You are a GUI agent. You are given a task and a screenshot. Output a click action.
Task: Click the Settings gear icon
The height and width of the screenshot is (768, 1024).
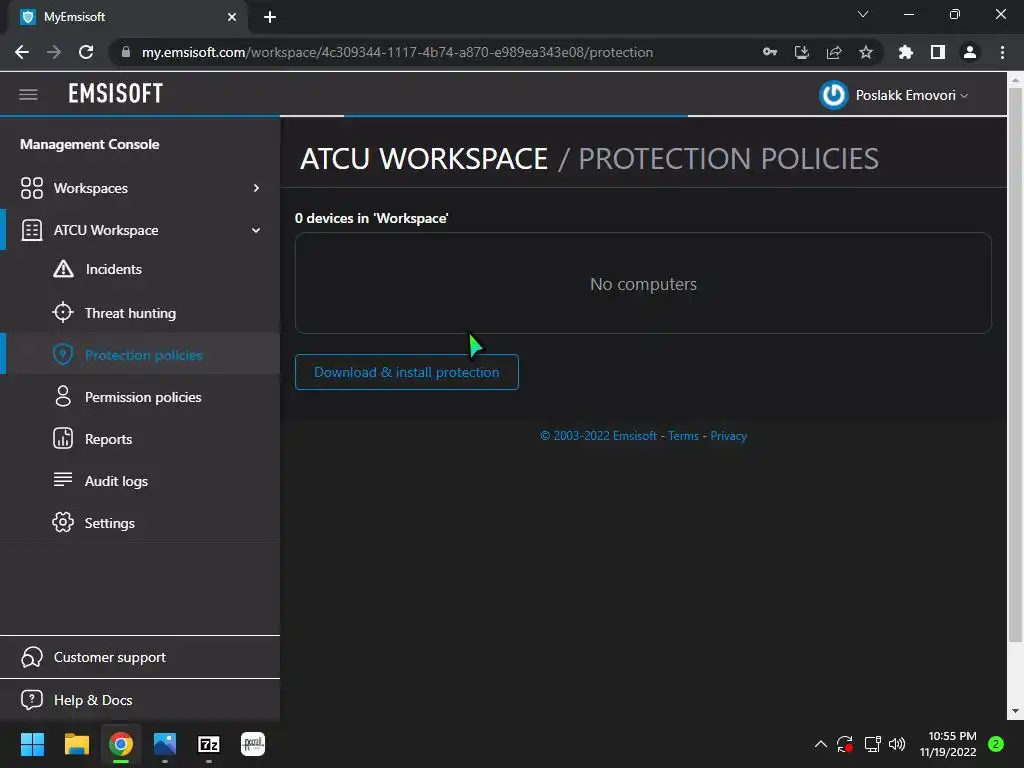coord(63,522)
